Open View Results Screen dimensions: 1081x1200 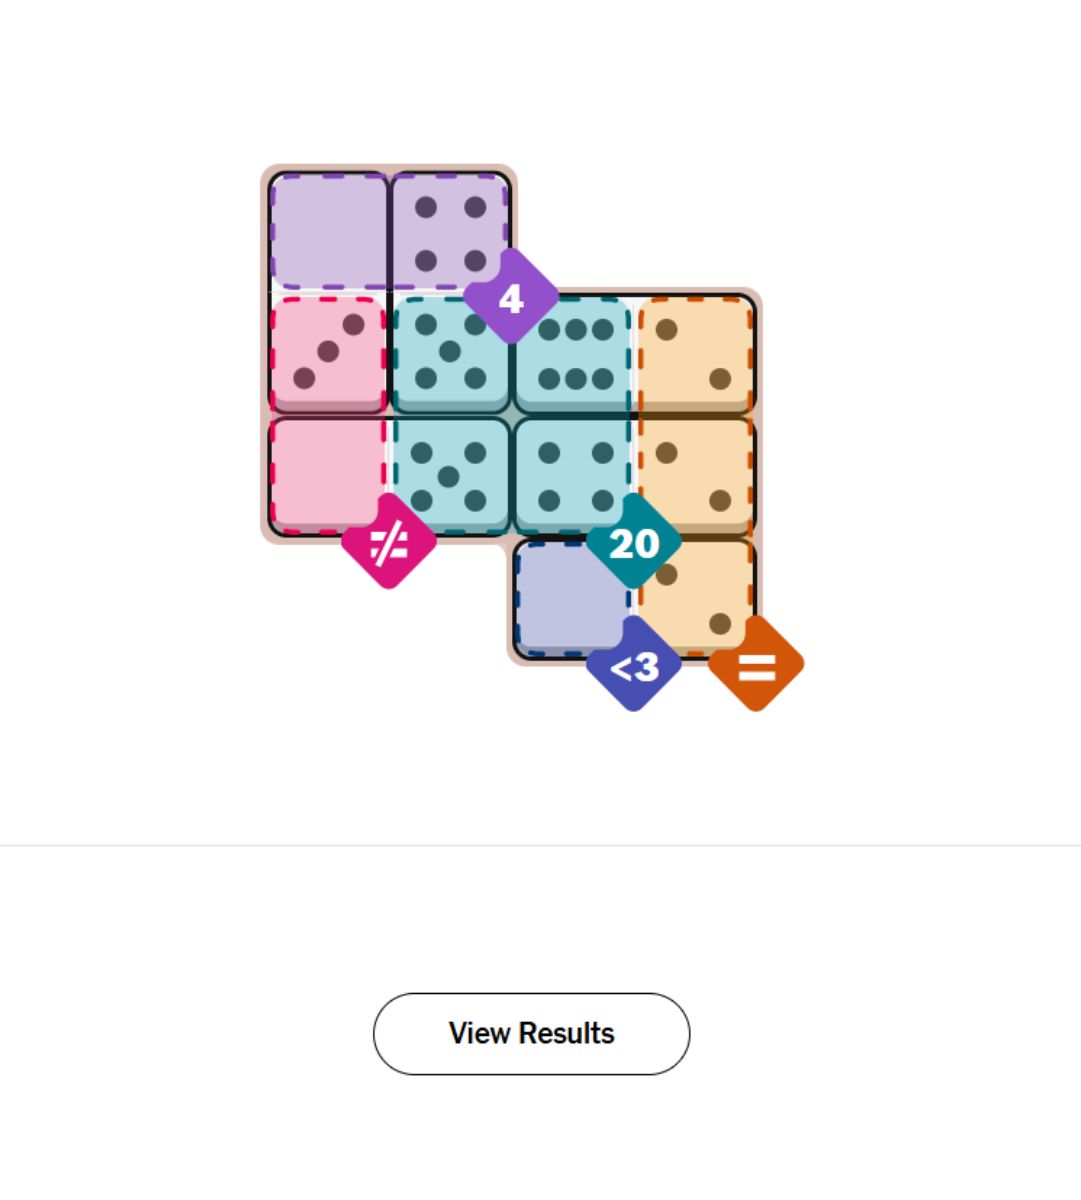coord(531,1033)
